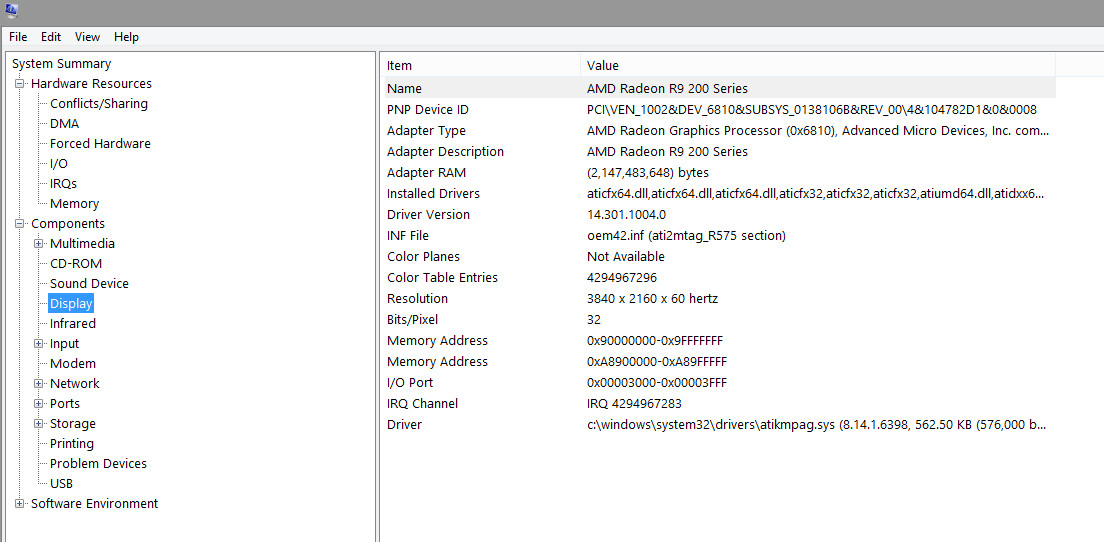Select the CD-ROM tree item
1104x542 pixels.
75,264
